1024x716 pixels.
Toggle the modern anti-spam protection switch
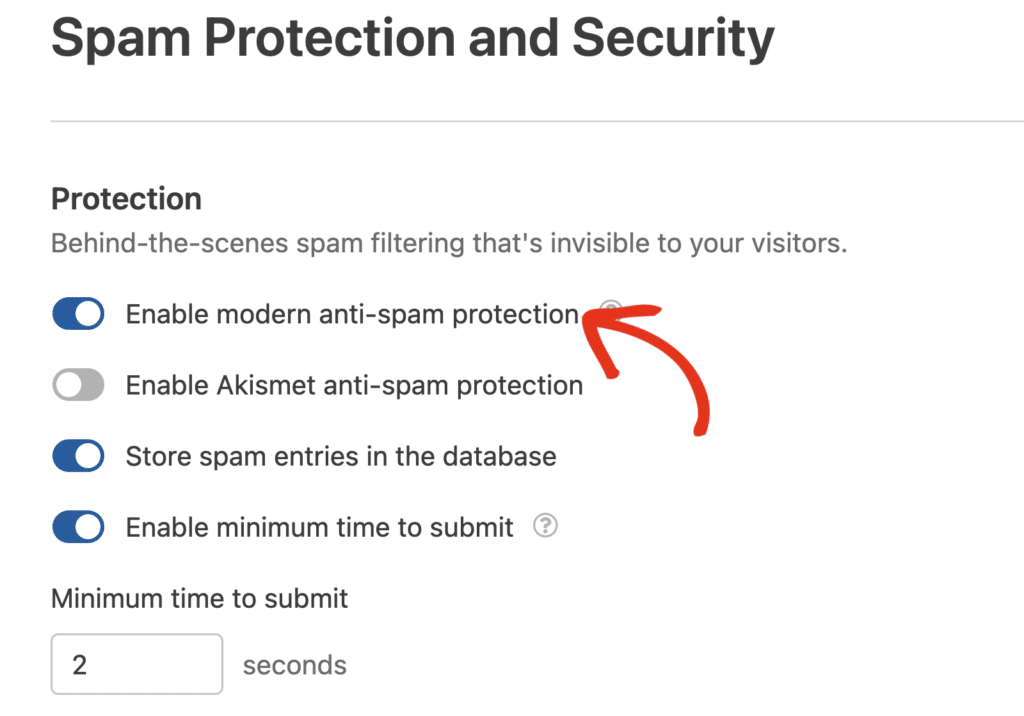[78, 315]
